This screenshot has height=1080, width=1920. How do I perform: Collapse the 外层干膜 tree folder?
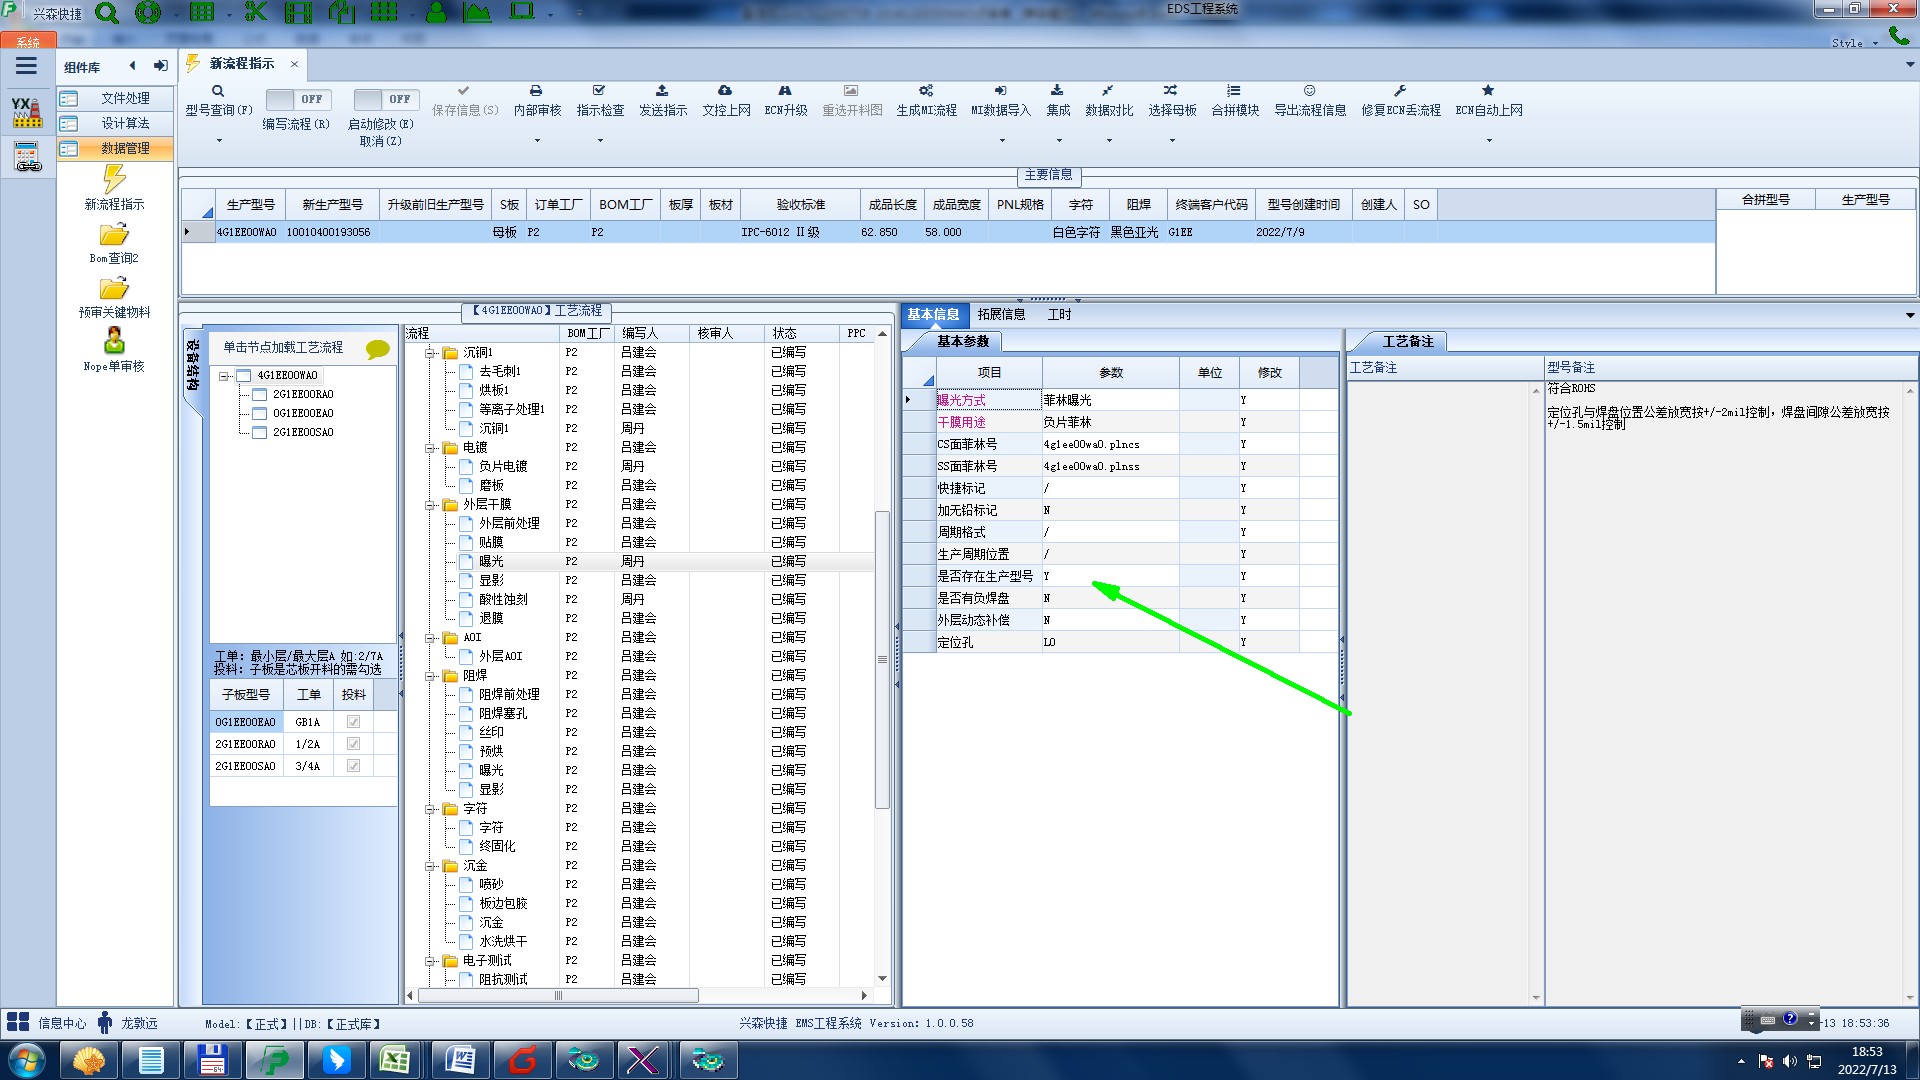[431, 505]
